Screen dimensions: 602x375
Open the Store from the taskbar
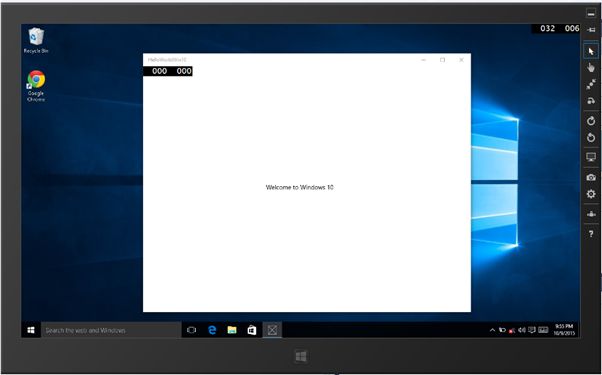pyautogui.click(x=252, y=330)
